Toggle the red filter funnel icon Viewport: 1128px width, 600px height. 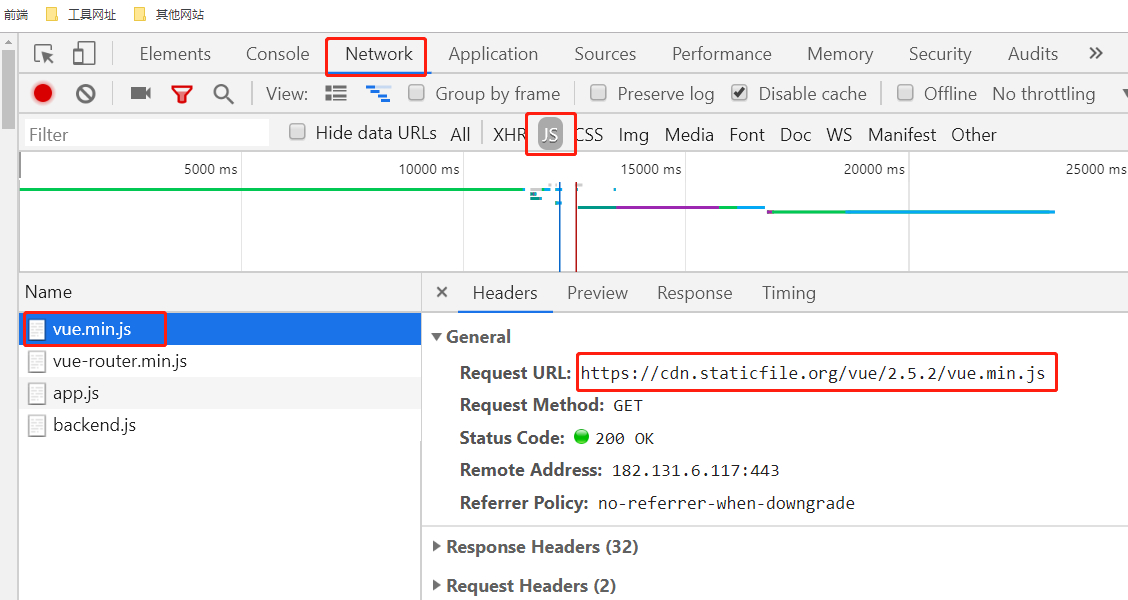click(181, 94)
